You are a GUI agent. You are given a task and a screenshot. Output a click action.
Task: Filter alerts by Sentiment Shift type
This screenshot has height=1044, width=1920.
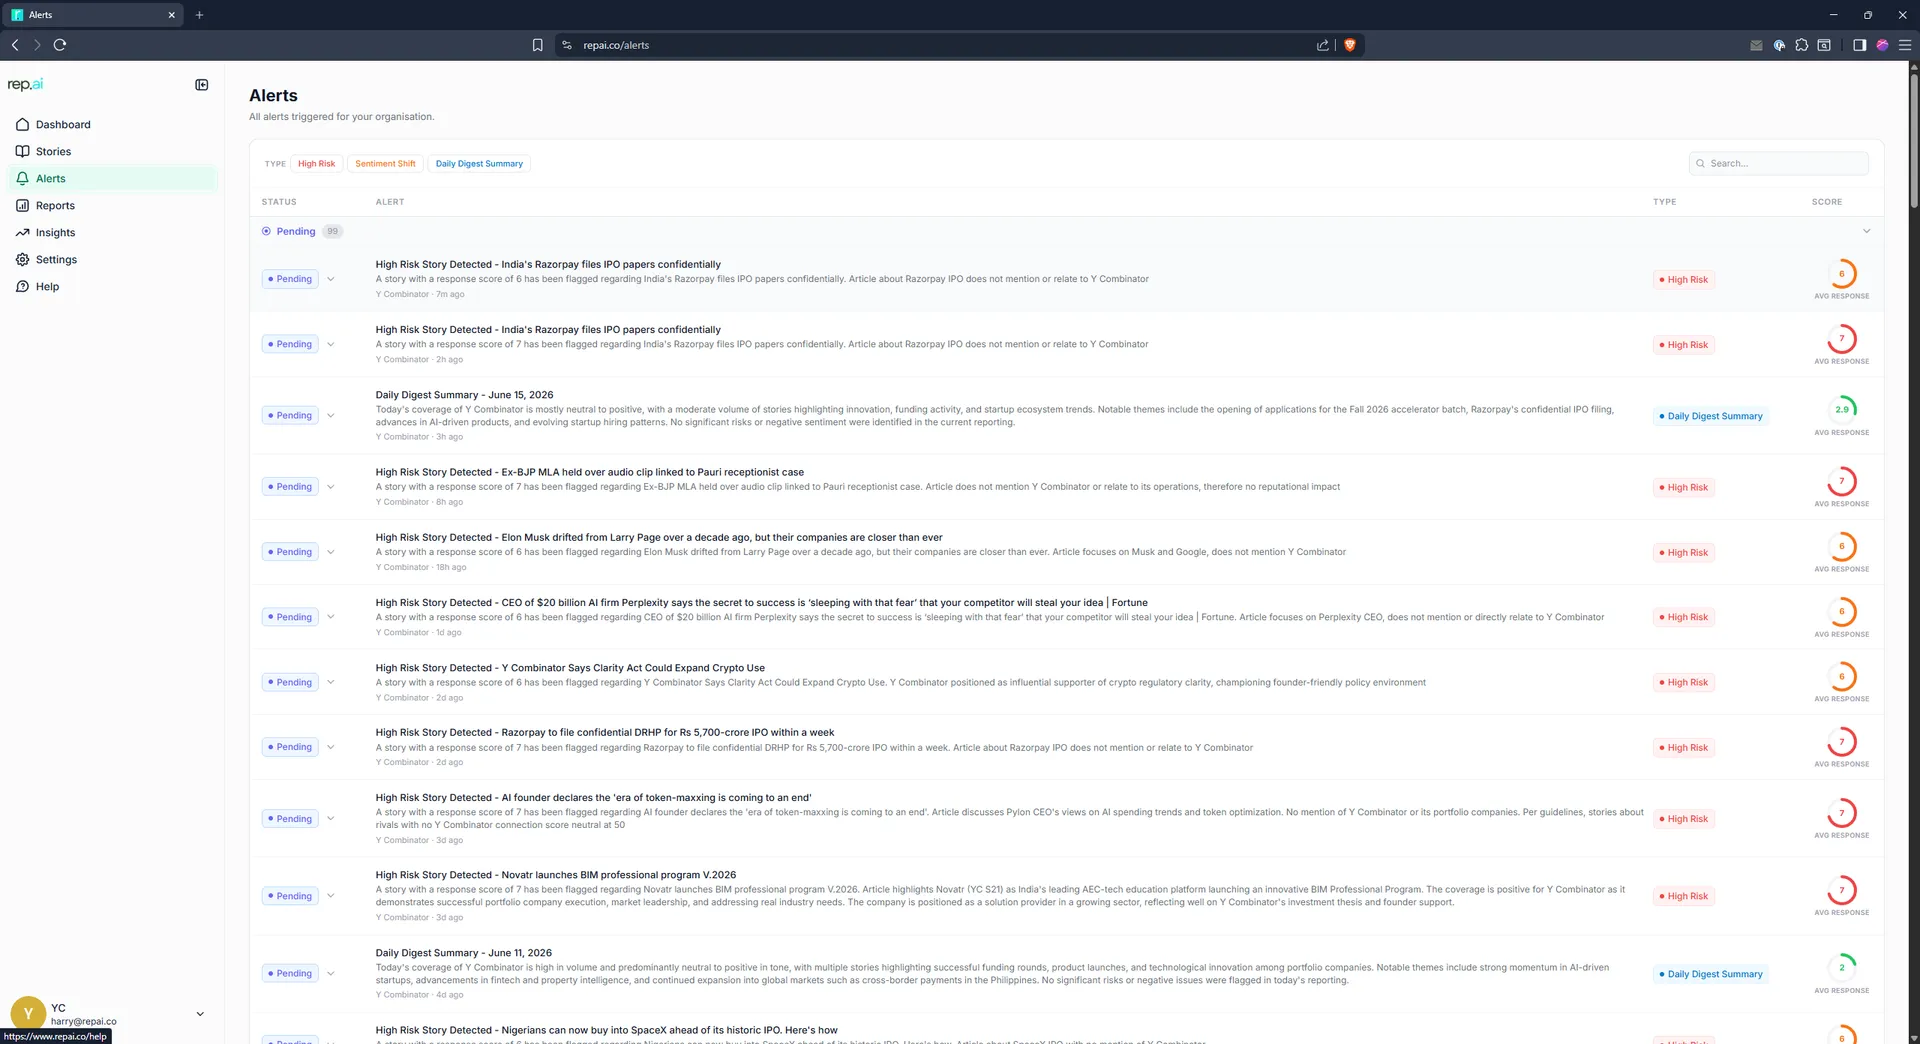[x=385, y=164]
